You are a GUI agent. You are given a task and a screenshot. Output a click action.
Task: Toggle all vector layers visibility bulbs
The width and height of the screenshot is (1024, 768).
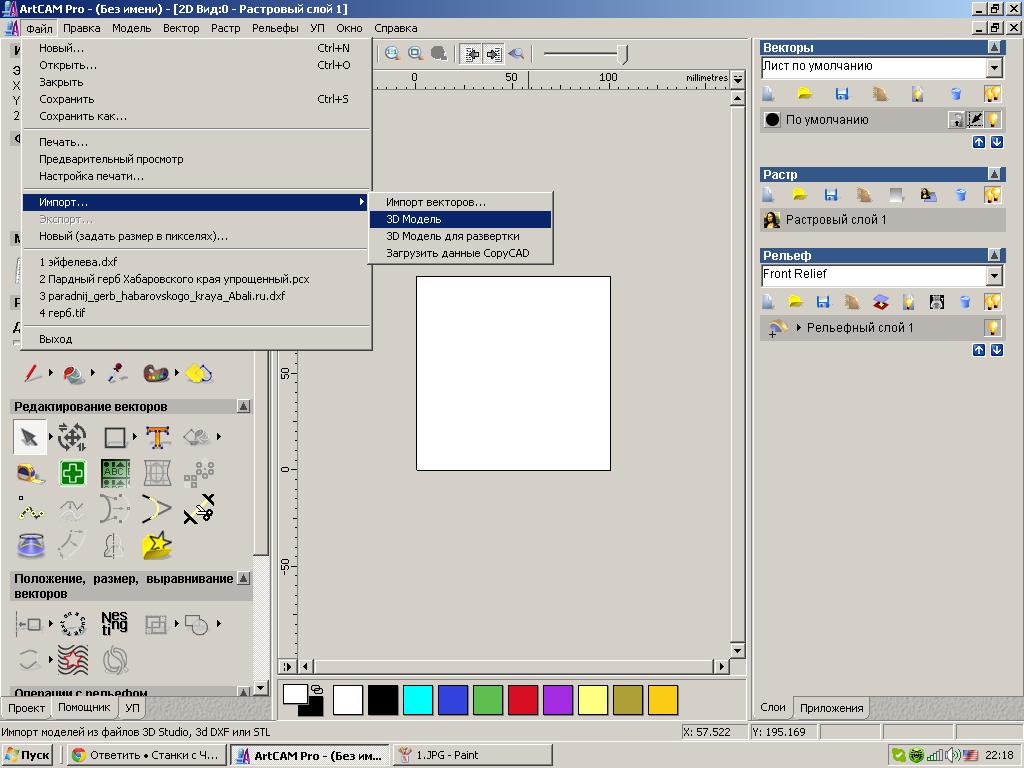coord(993,93)
